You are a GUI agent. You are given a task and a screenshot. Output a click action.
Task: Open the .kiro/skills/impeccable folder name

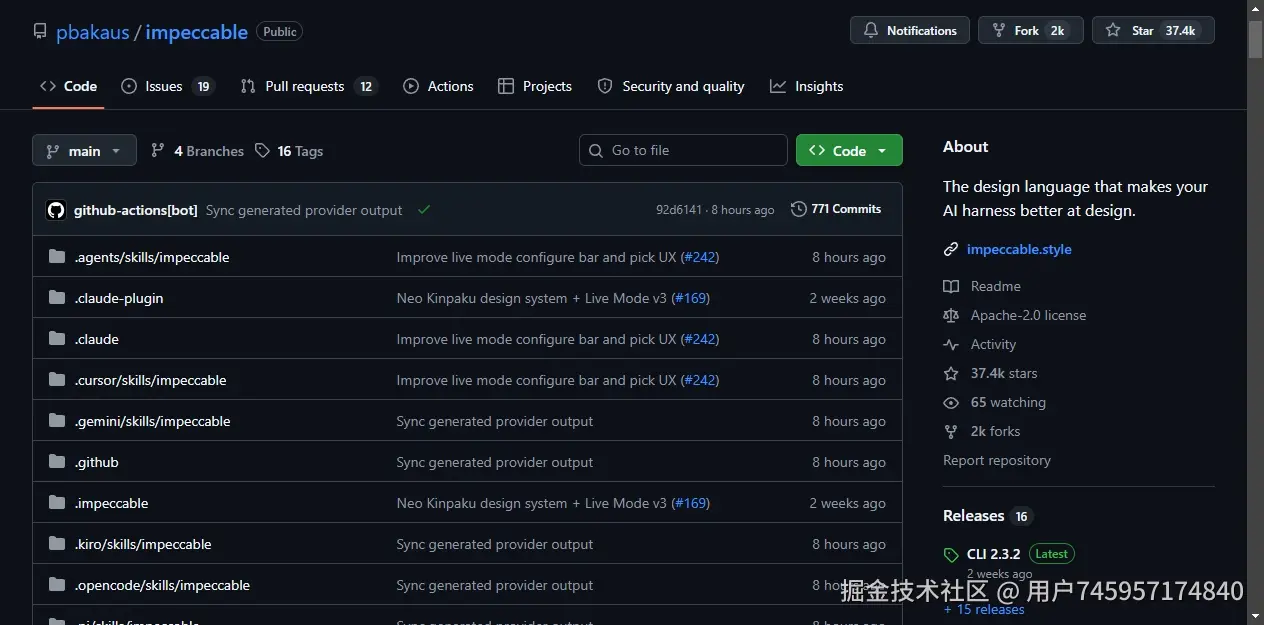(x=143, y=544)
